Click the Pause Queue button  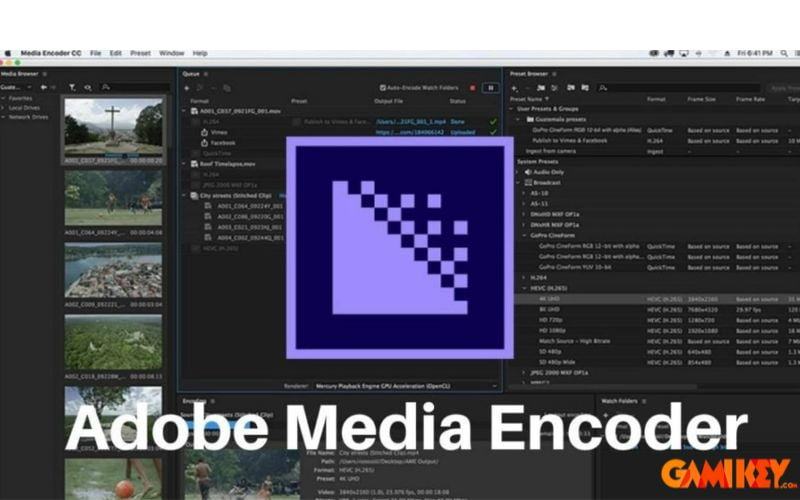click(490, 88)
